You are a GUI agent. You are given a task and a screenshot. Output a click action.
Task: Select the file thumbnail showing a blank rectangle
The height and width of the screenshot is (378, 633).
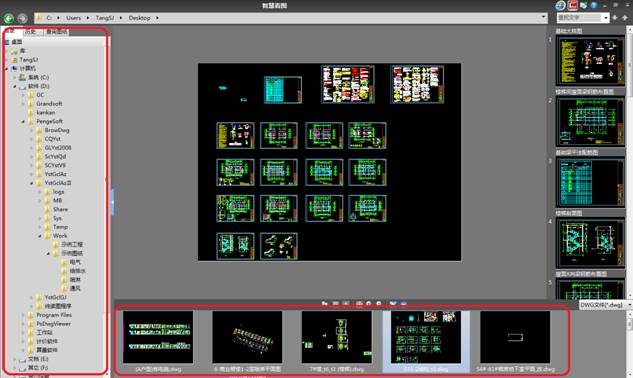coord(515,337)
